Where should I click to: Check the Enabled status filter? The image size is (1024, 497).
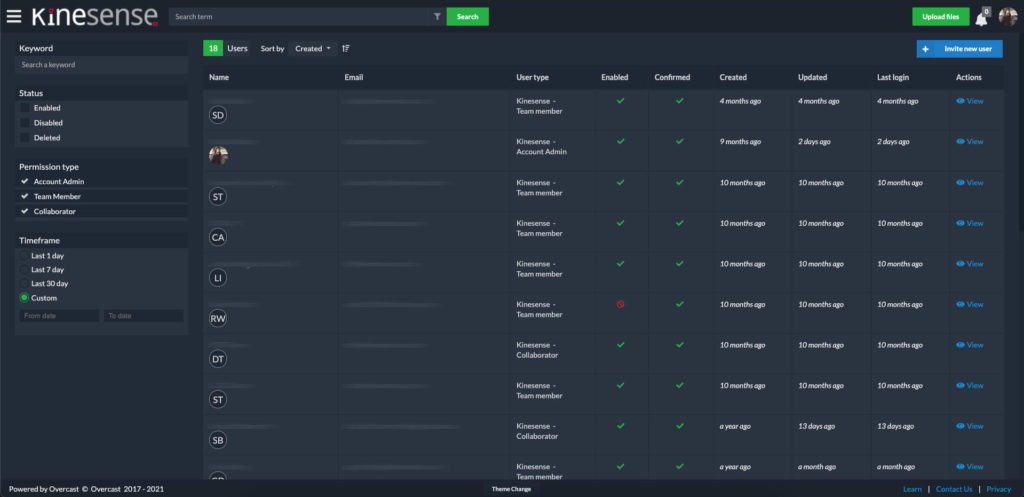[x=25, y=108]
